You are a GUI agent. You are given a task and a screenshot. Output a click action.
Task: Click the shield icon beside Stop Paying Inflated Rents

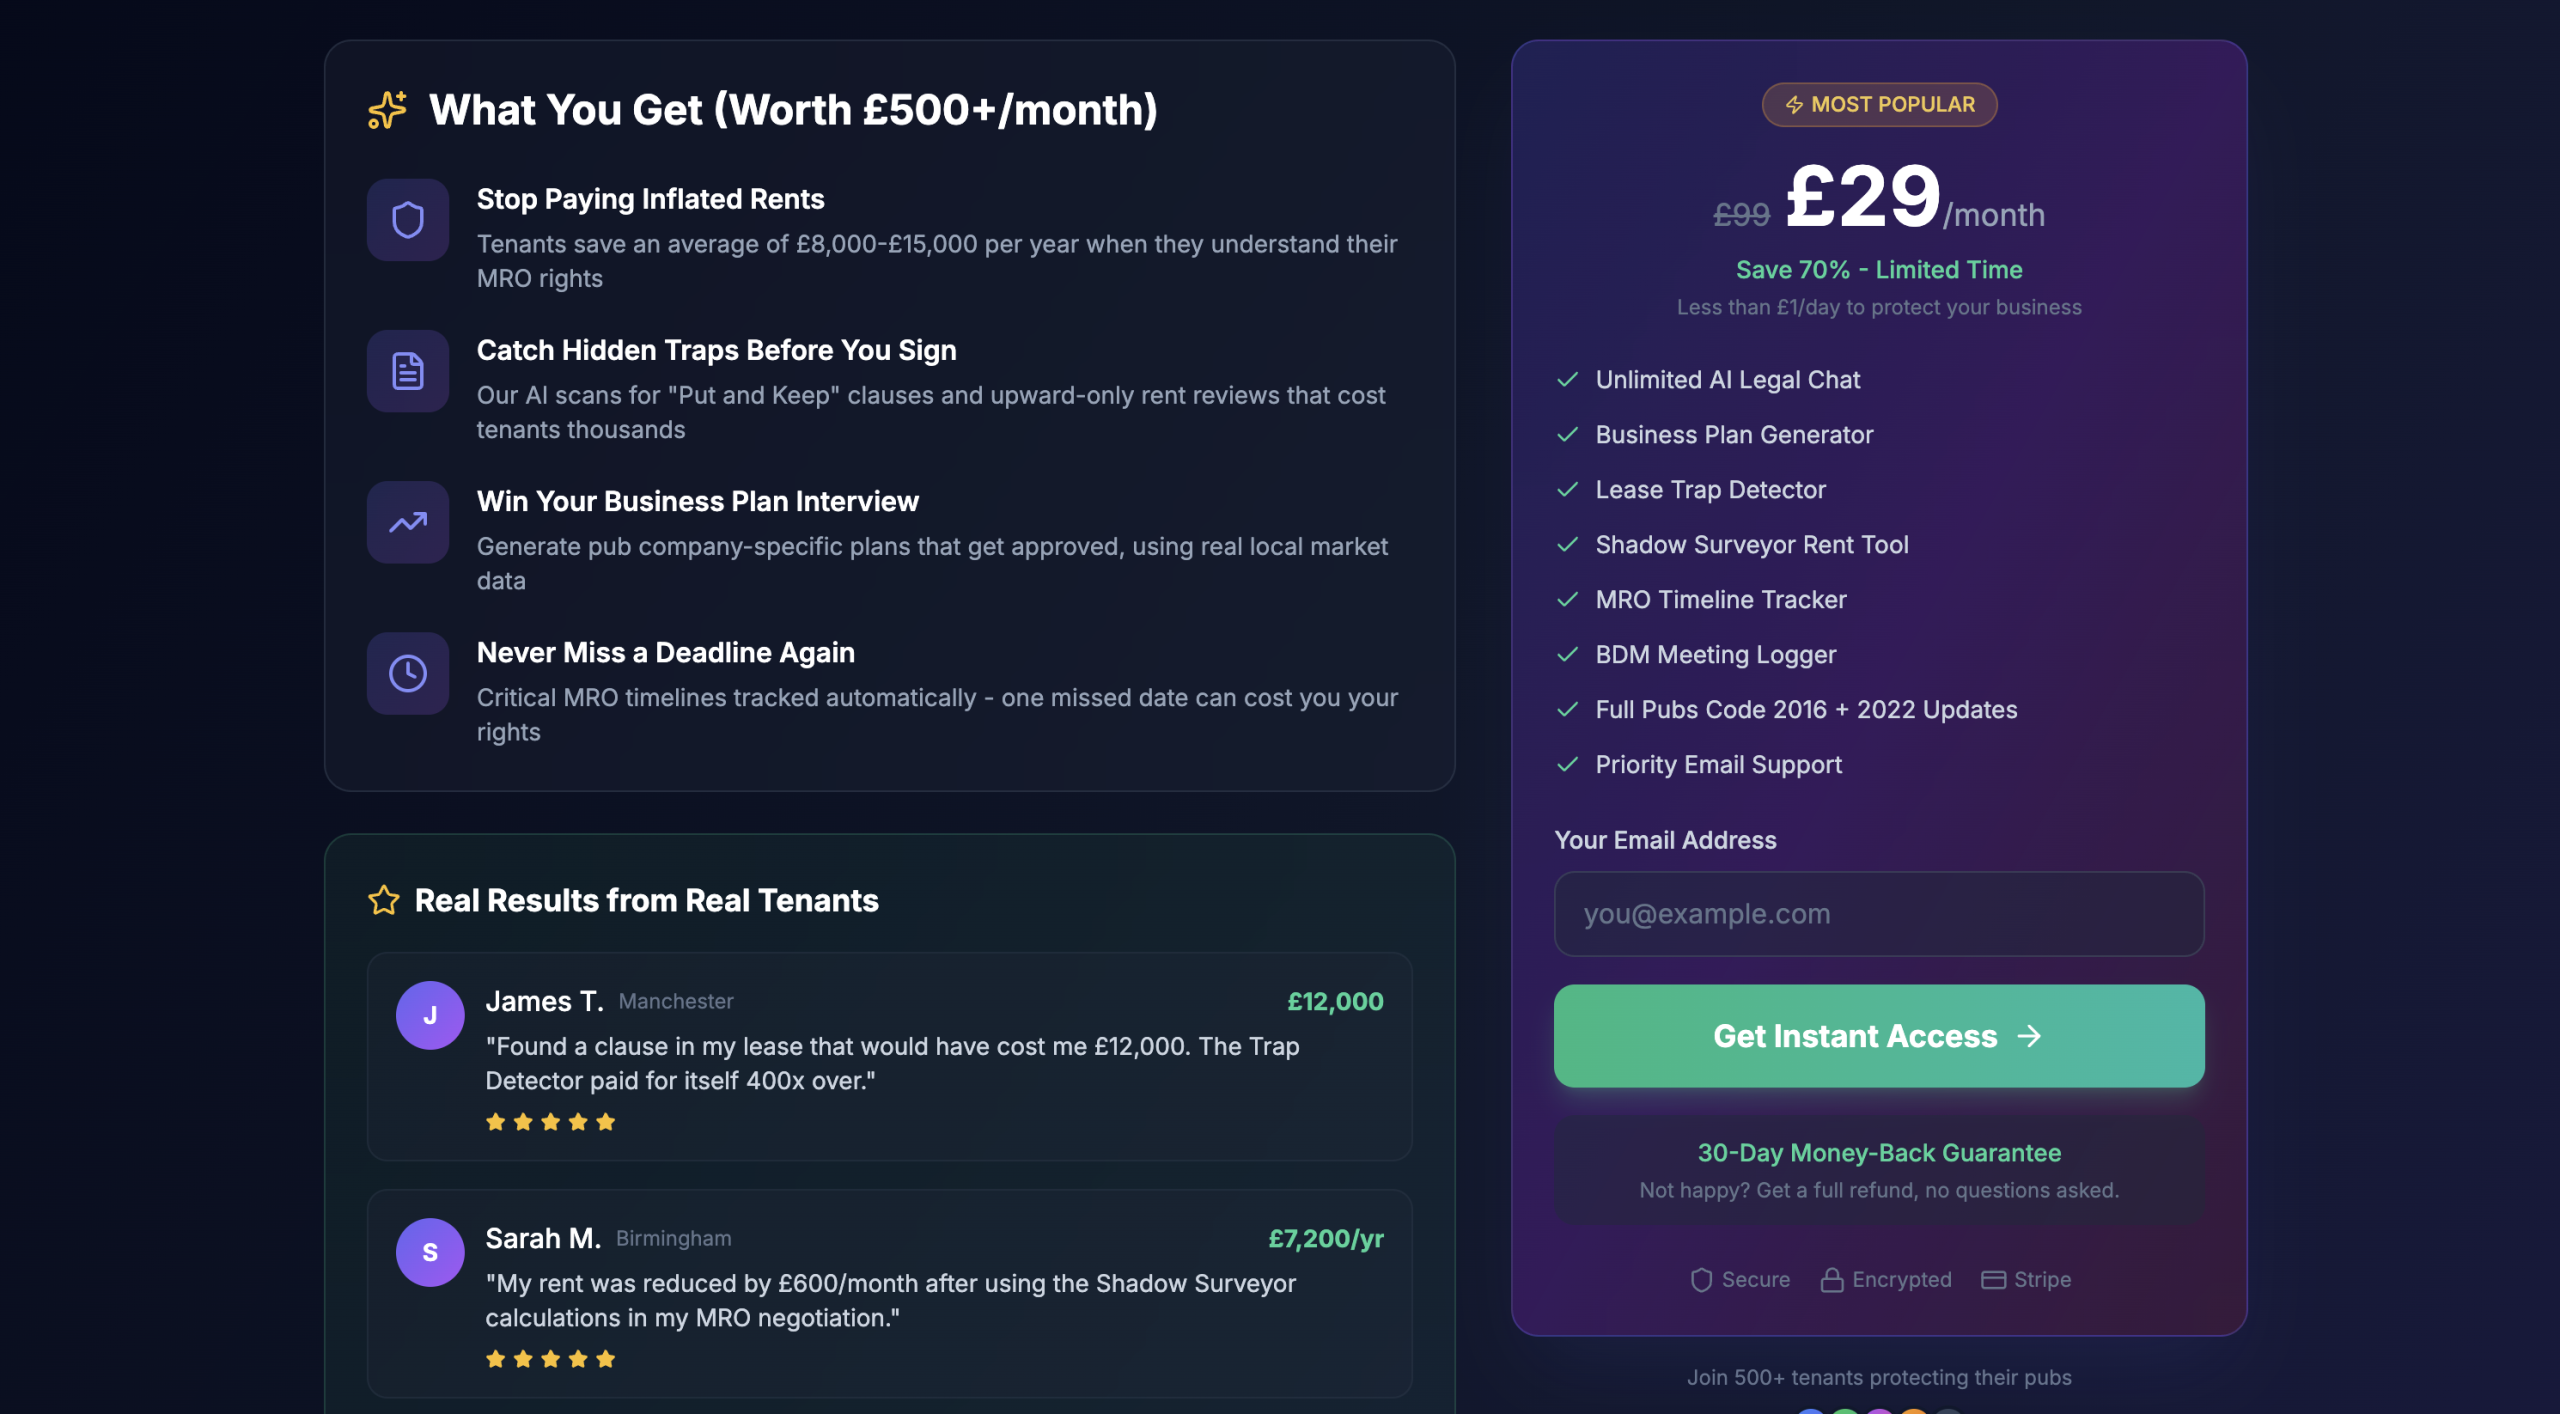click(407, 220)
